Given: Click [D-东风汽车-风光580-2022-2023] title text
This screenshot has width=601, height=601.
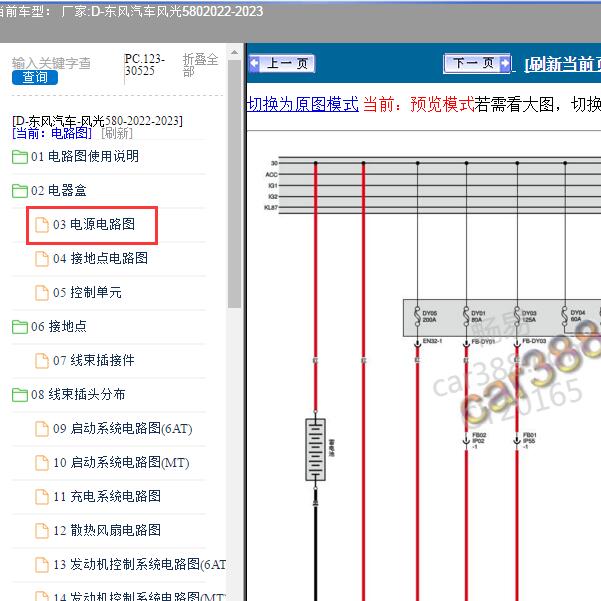Looking at the screenshot, I should [x=97, y=121].
